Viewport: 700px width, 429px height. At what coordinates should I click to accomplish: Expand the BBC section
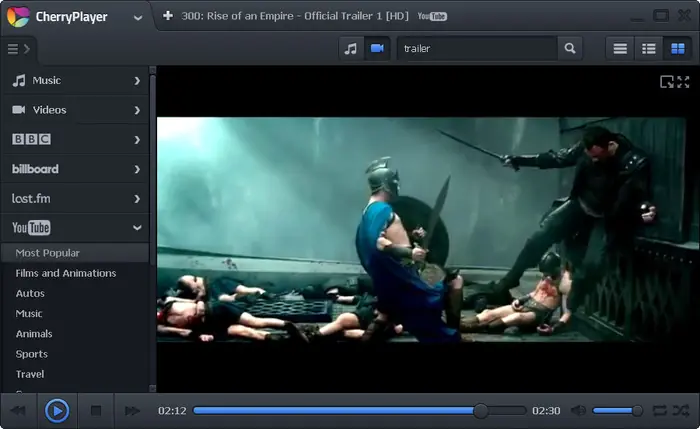(75, 140)
